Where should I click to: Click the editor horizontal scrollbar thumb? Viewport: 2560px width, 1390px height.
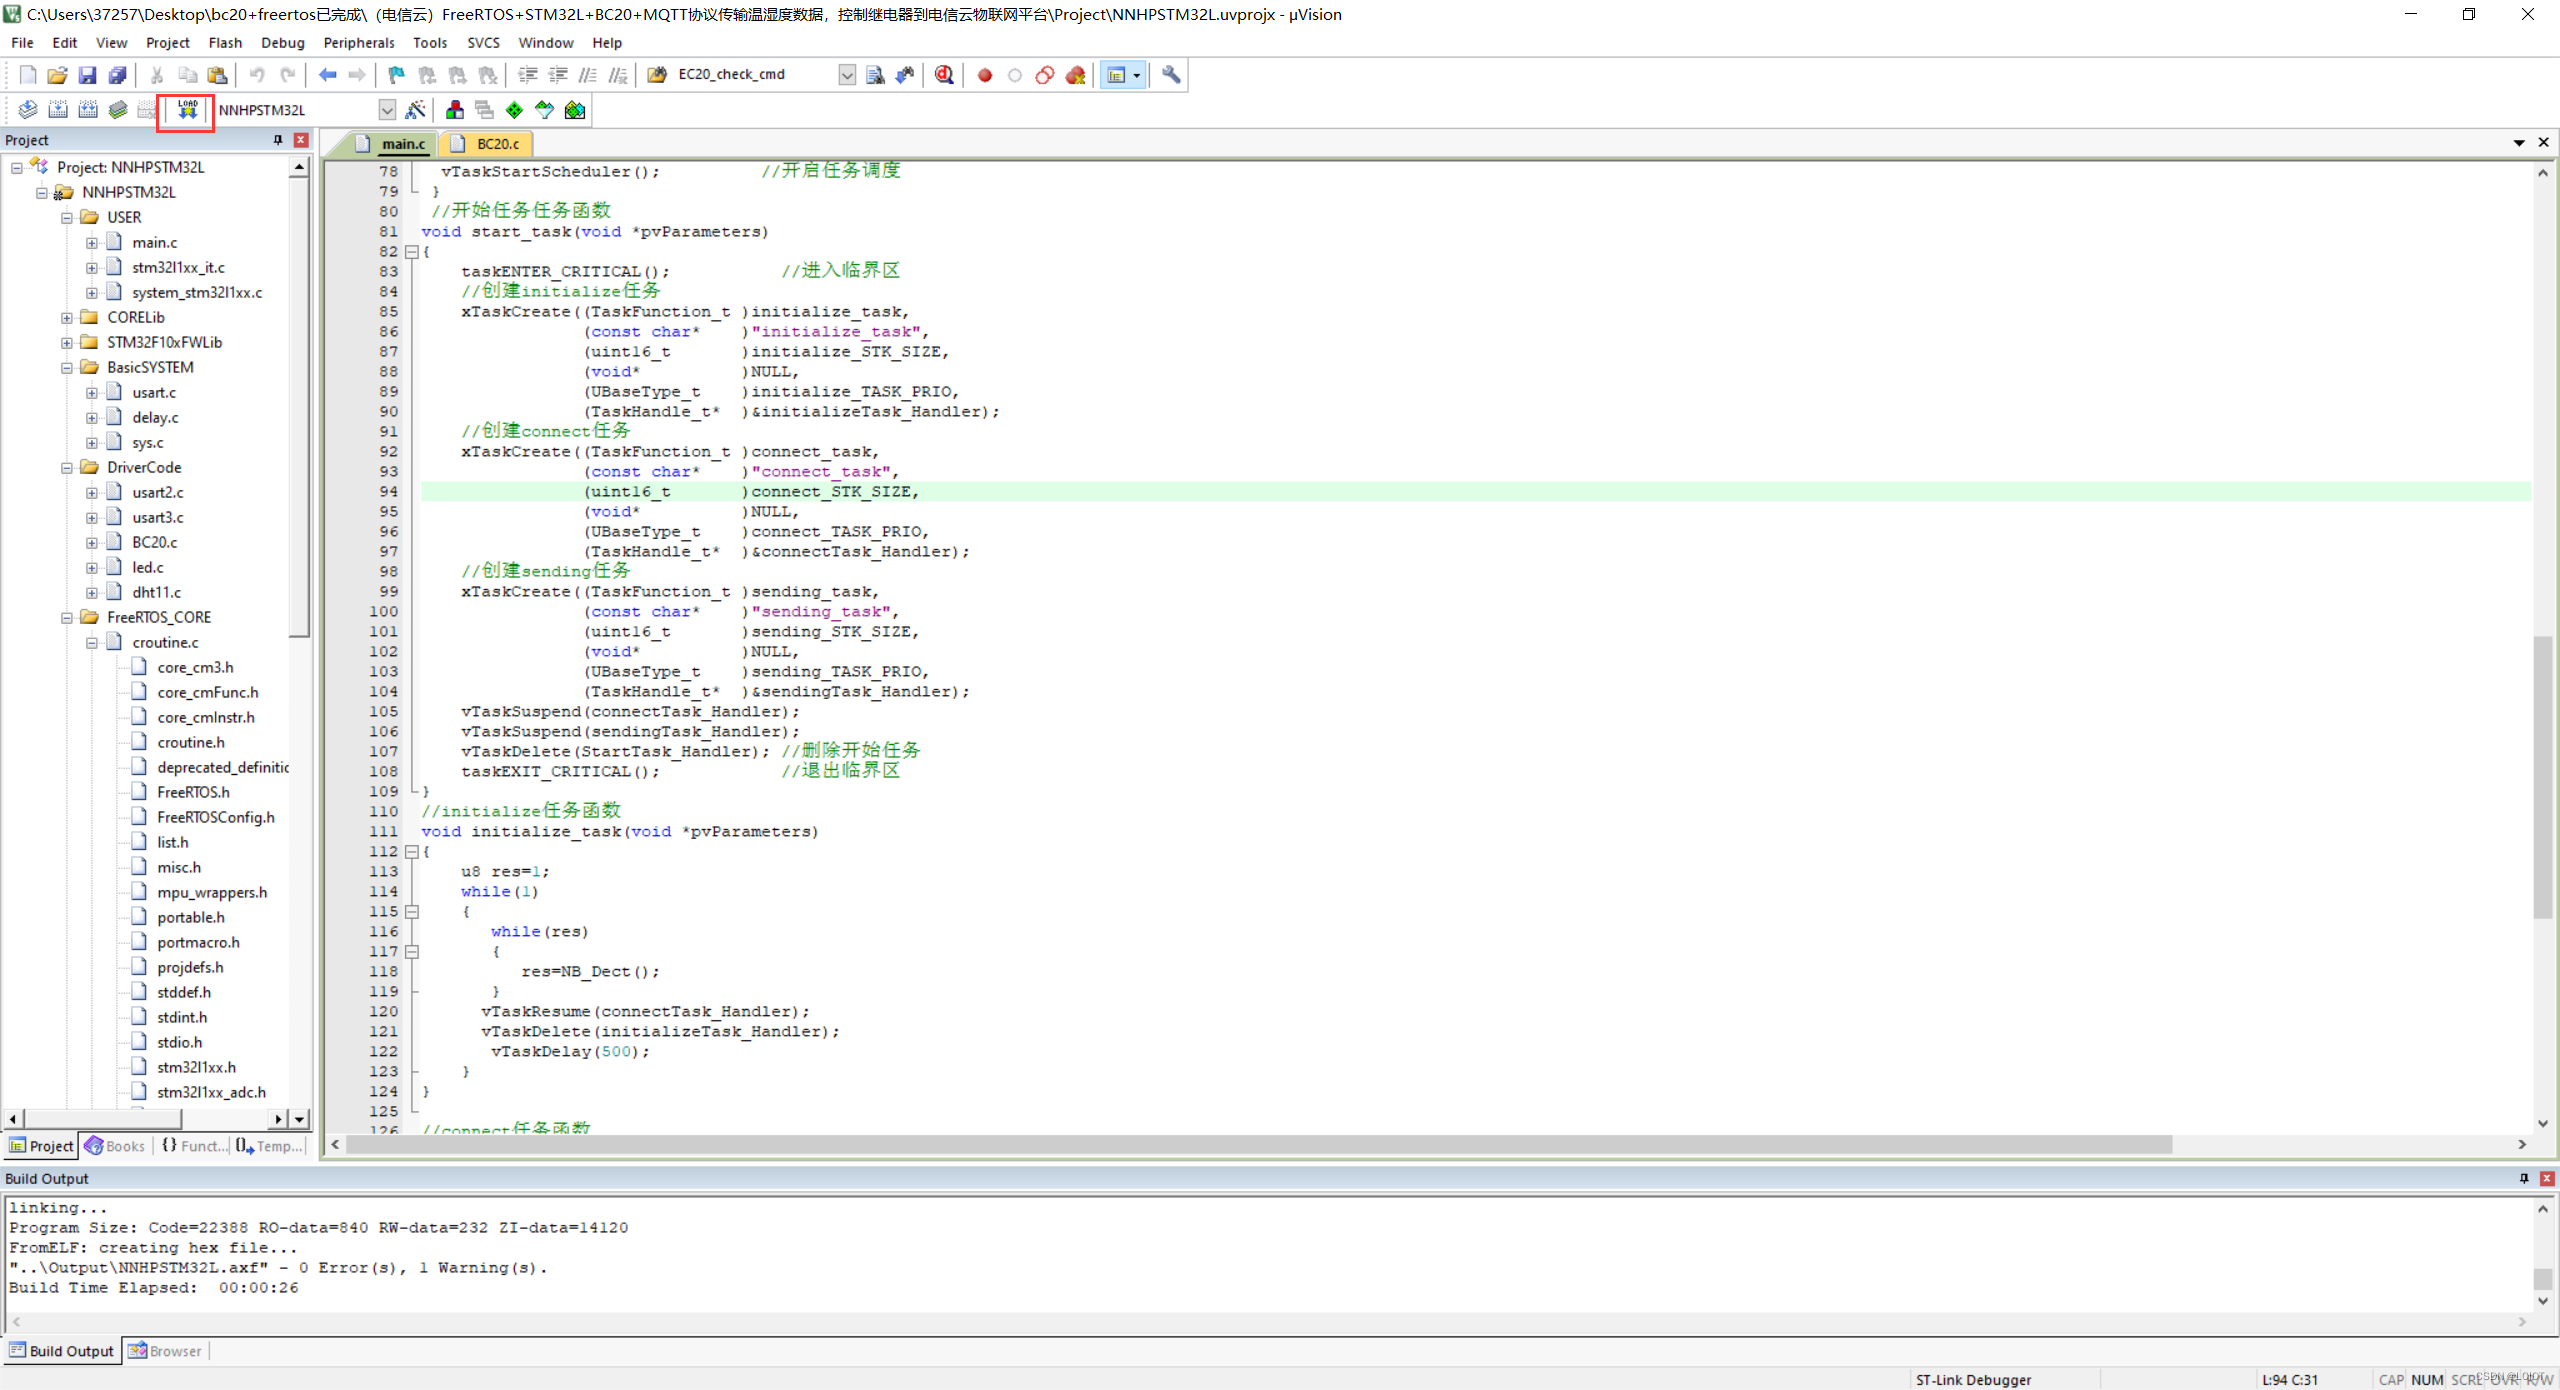click(x=1258, y=1144)
